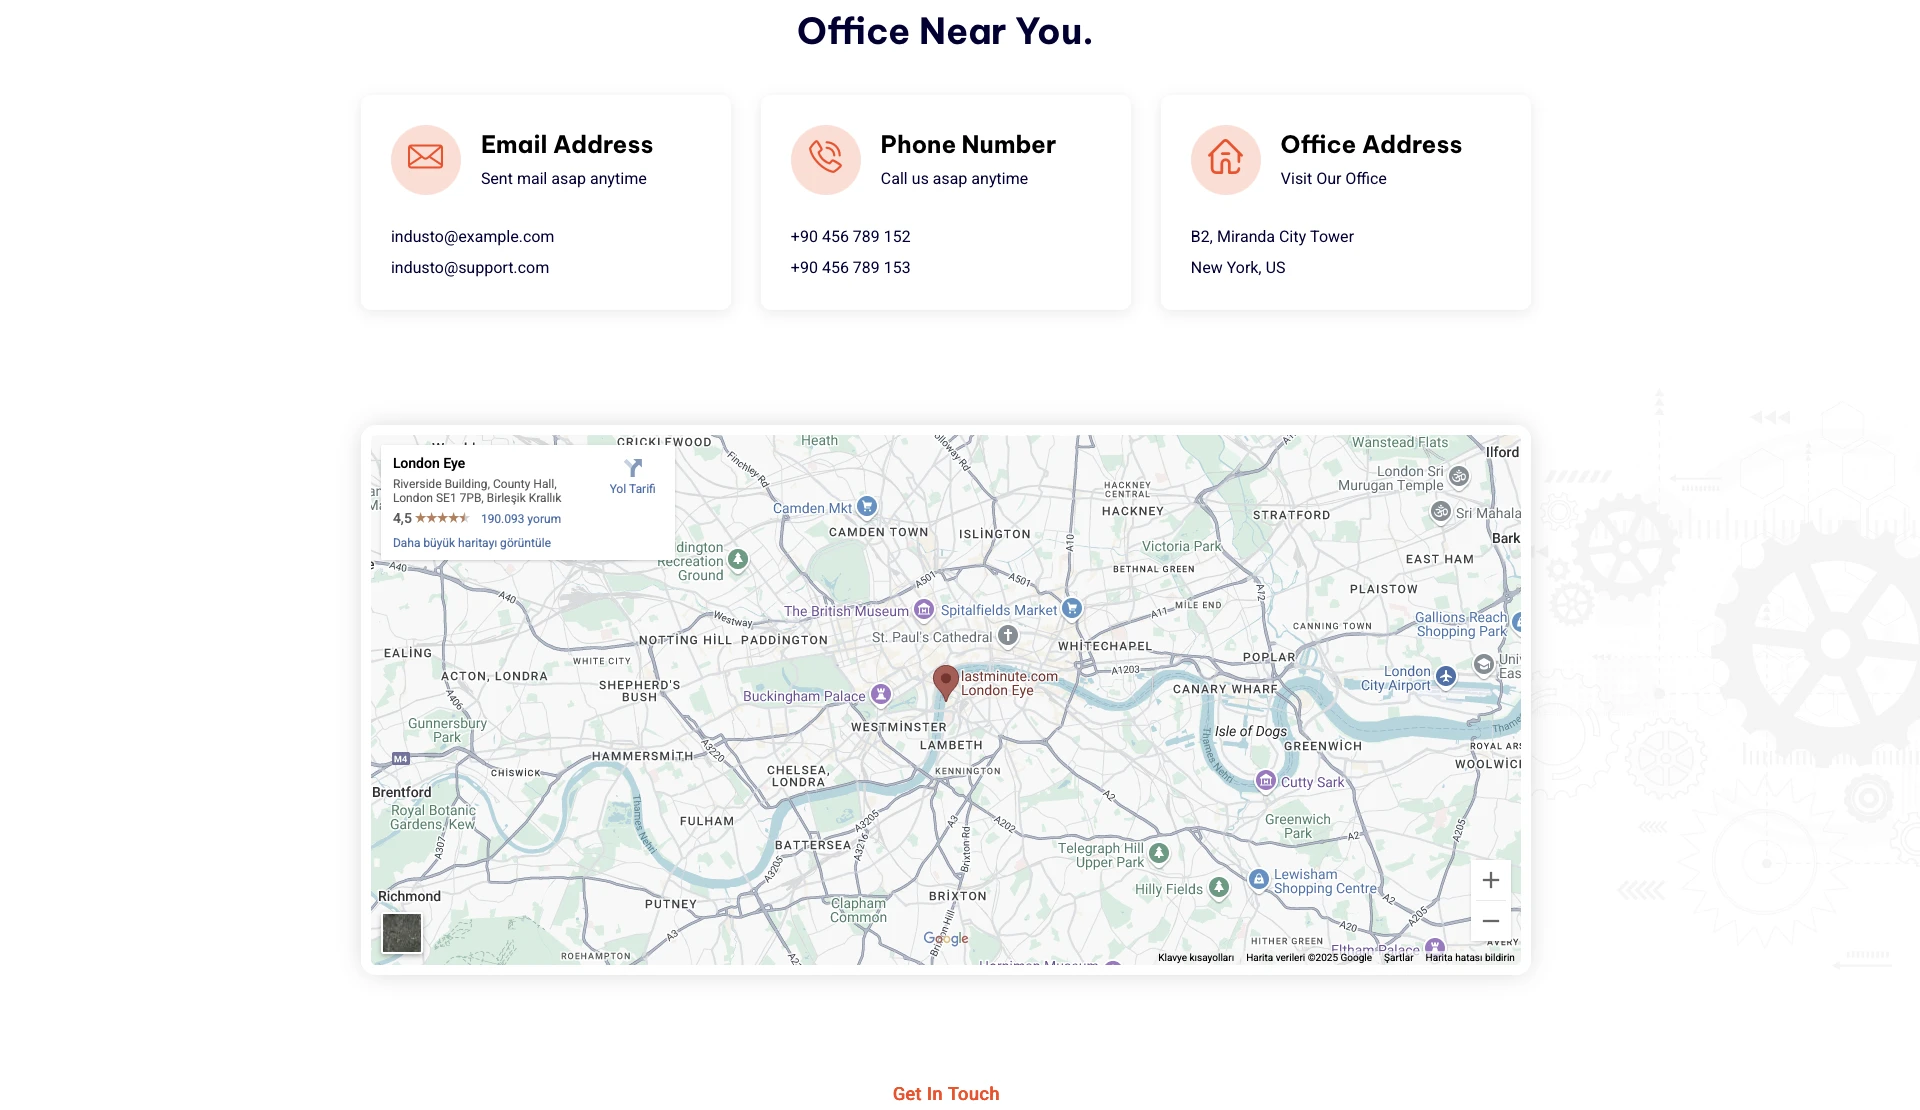Image resolution: width=1920 pixels, height=1110 pixels.
Task: Click the Camden Mkt shopping marker
Action: 867,507
